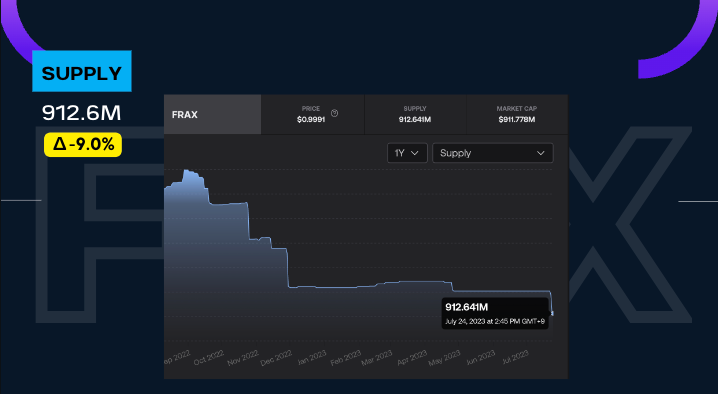
Task: Click the last data point marker on the chart
Action: click(552, 313)
